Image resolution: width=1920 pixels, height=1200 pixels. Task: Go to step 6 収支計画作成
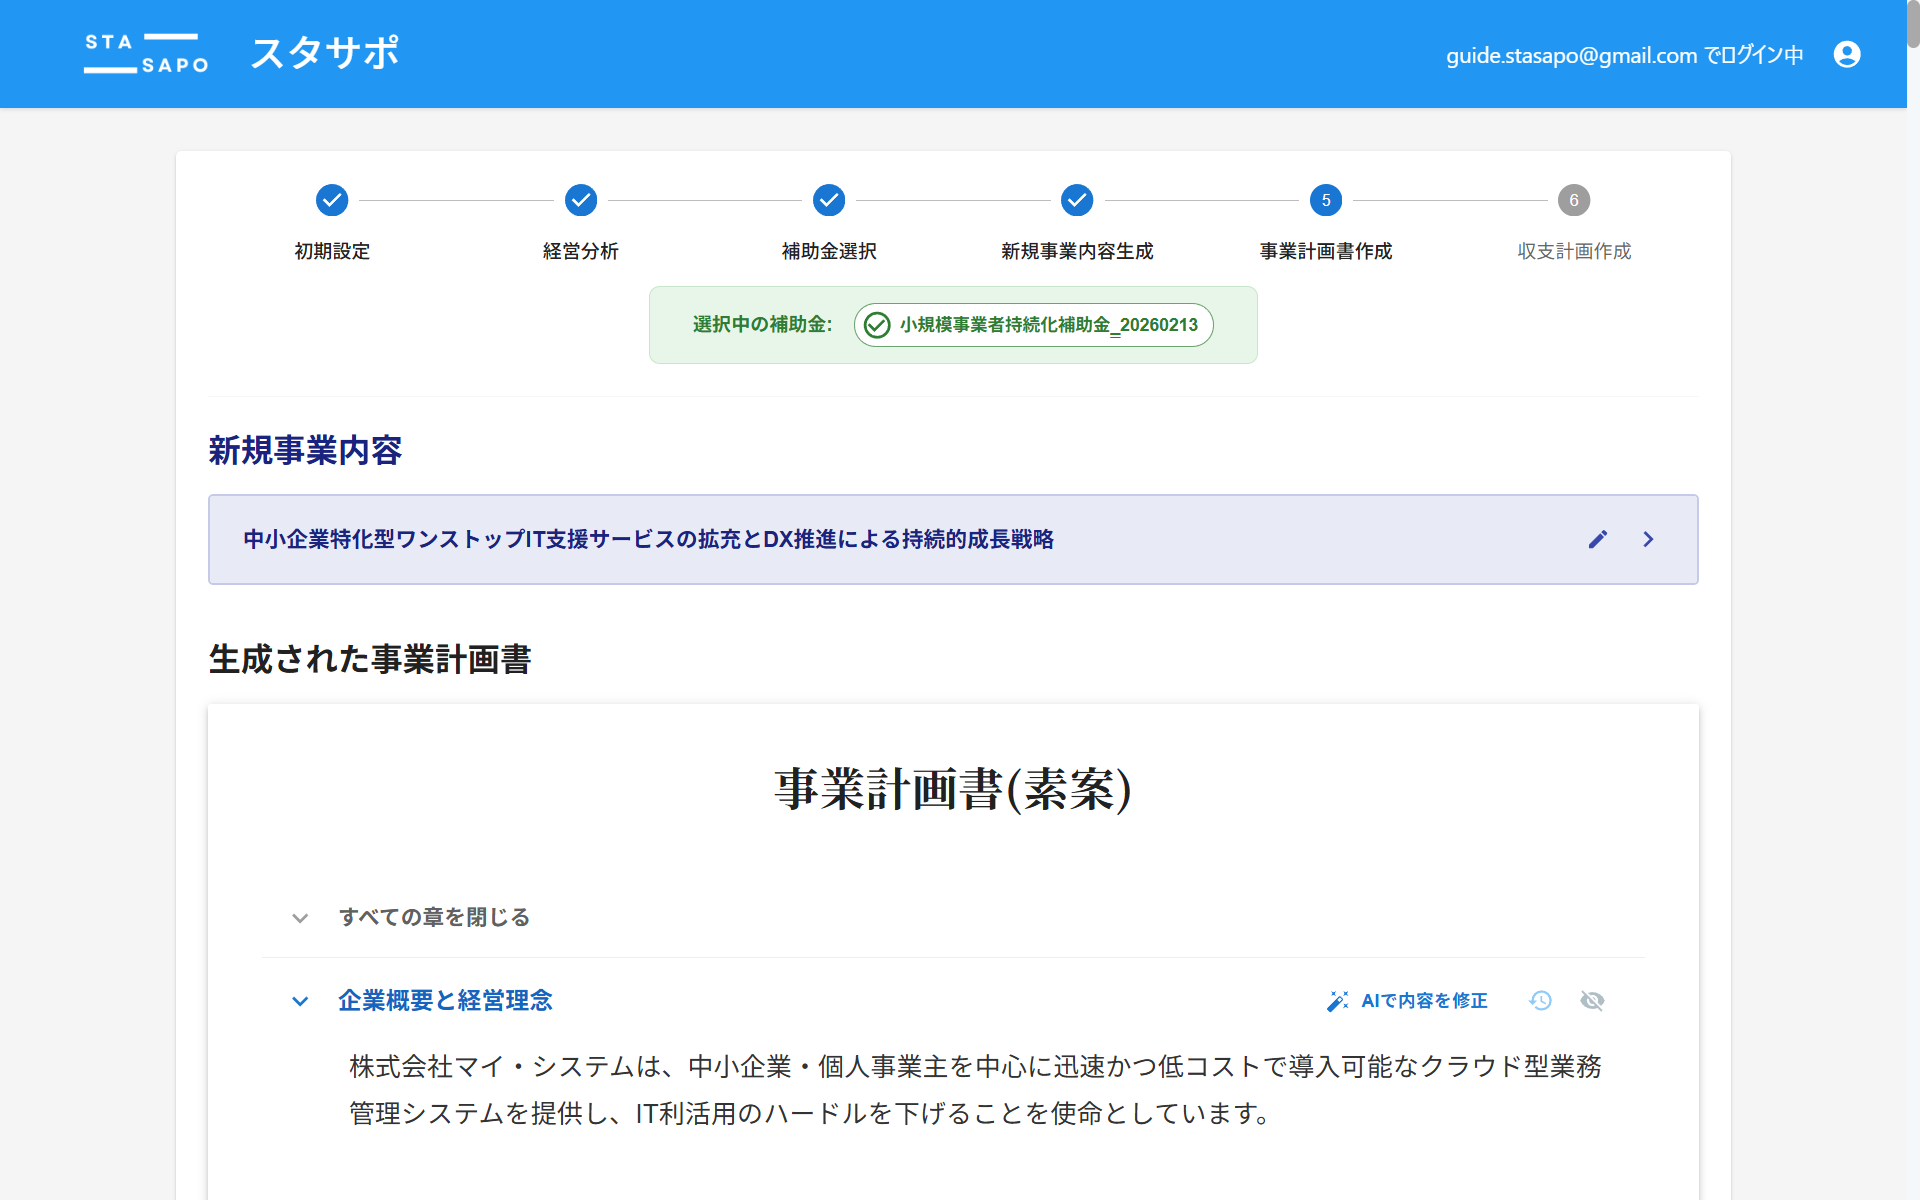tap(1573, 200)
